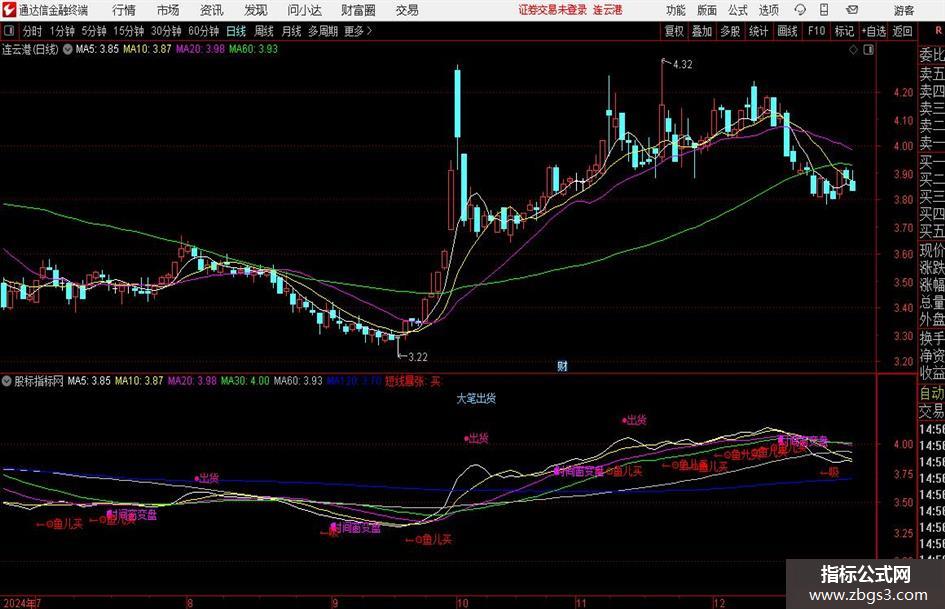Open the 市场 menu
This screenshot has height=609, width=945.
tap(168, 10)
